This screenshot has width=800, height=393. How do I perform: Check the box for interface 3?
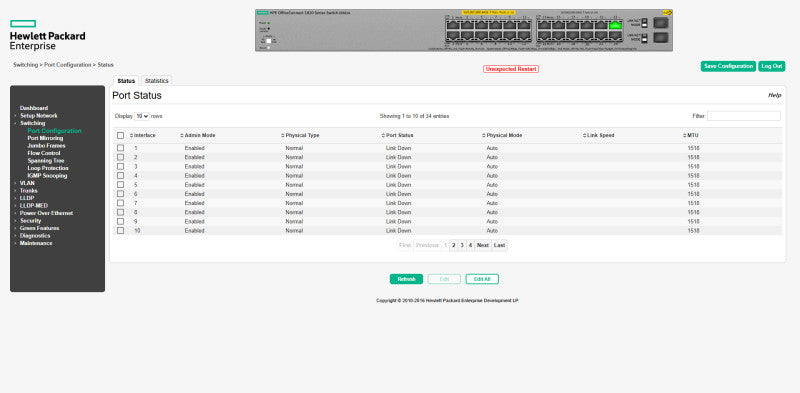(x=120, y=166)
